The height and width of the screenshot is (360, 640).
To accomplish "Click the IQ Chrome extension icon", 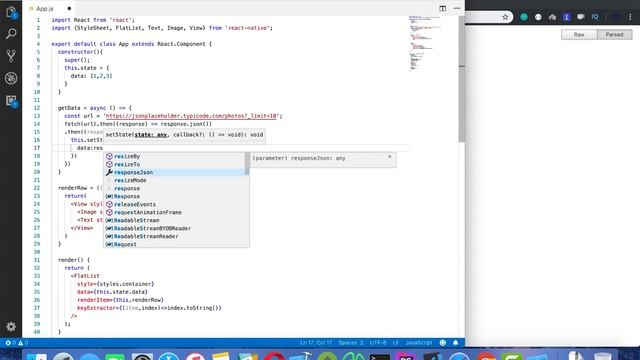I will [595, 17].
